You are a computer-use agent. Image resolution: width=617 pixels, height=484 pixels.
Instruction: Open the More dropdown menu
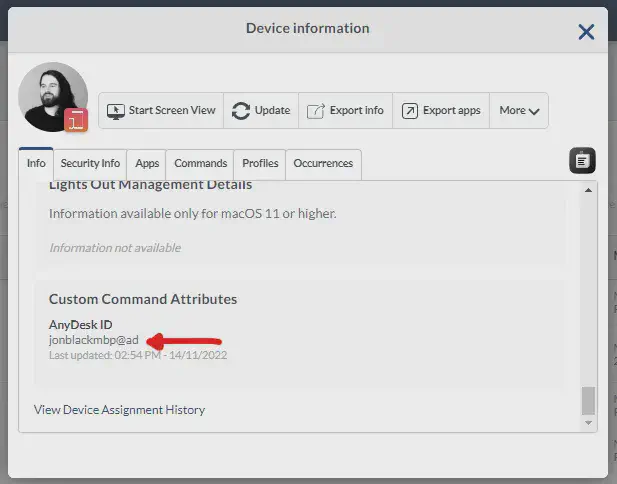pos(519,110)
